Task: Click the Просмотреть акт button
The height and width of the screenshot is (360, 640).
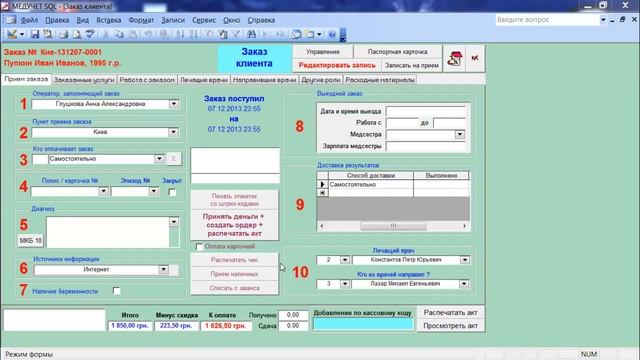Action: 450,326
